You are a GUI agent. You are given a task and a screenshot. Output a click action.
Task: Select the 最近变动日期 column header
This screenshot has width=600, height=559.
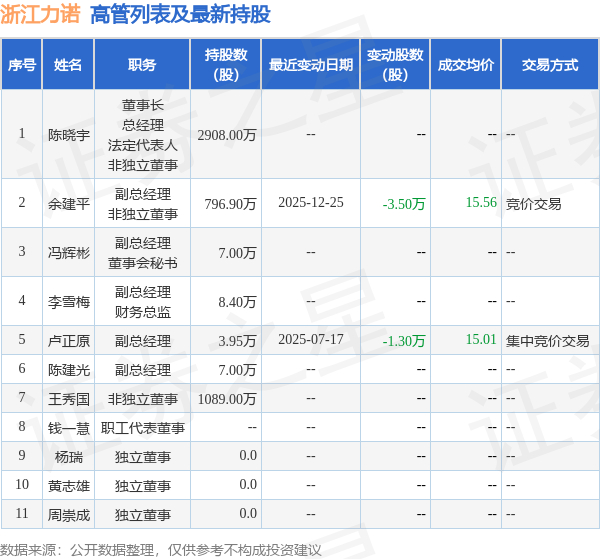(311, 65)
